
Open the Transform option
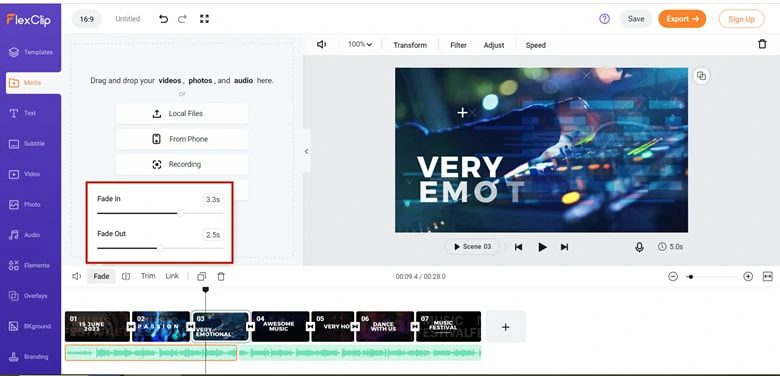(x=410, y=45)
